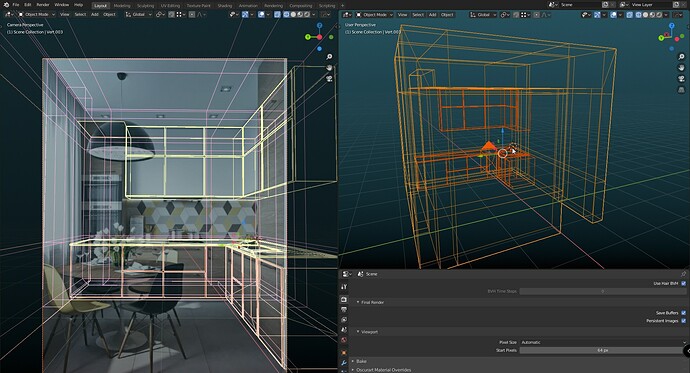The height and width of the screenshot is (373, 690).
Task: Select rendered shading in right viewport
Action: (x=659, y=15)
